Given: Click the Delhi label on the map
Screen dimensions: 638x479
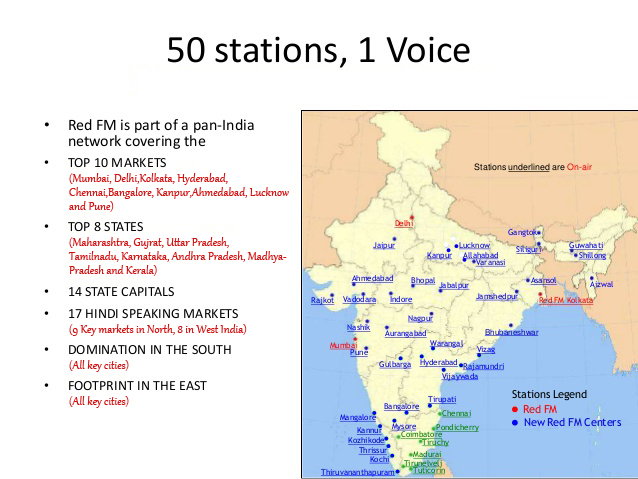Looking at the screenshot, I should click(x=404, y=223).
